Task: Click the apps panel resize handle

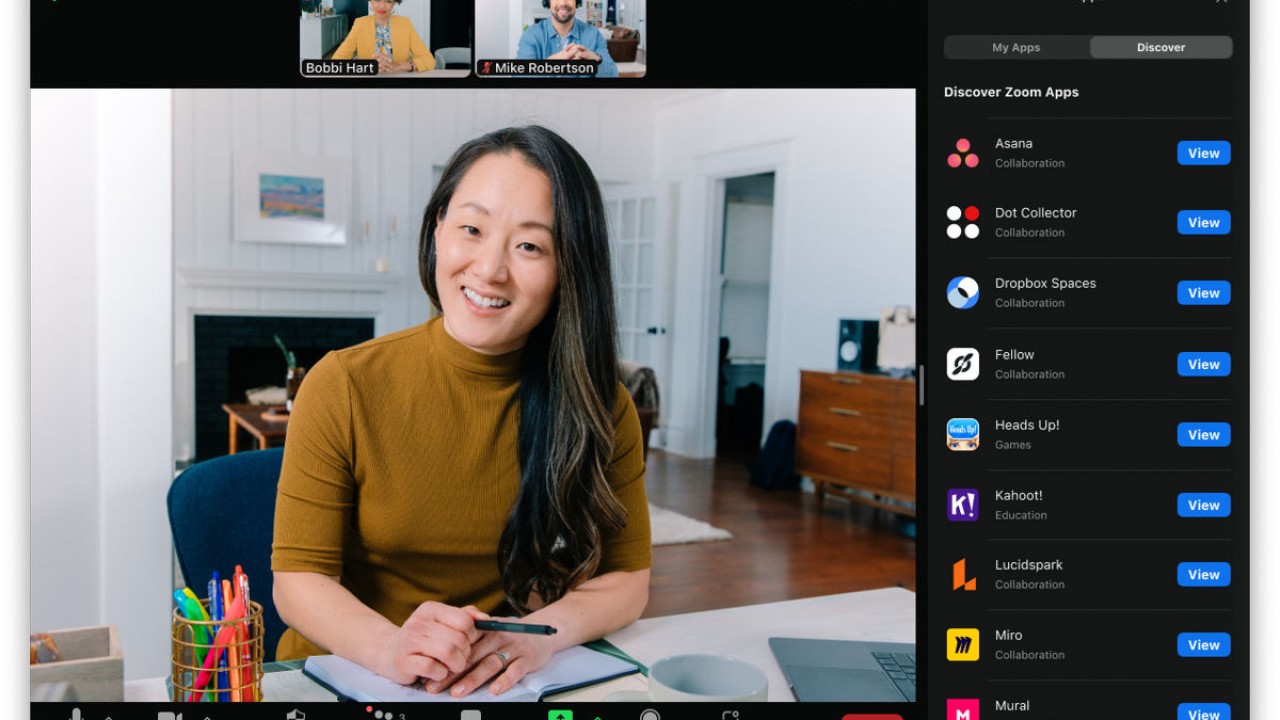Action: tap(921, 385)
